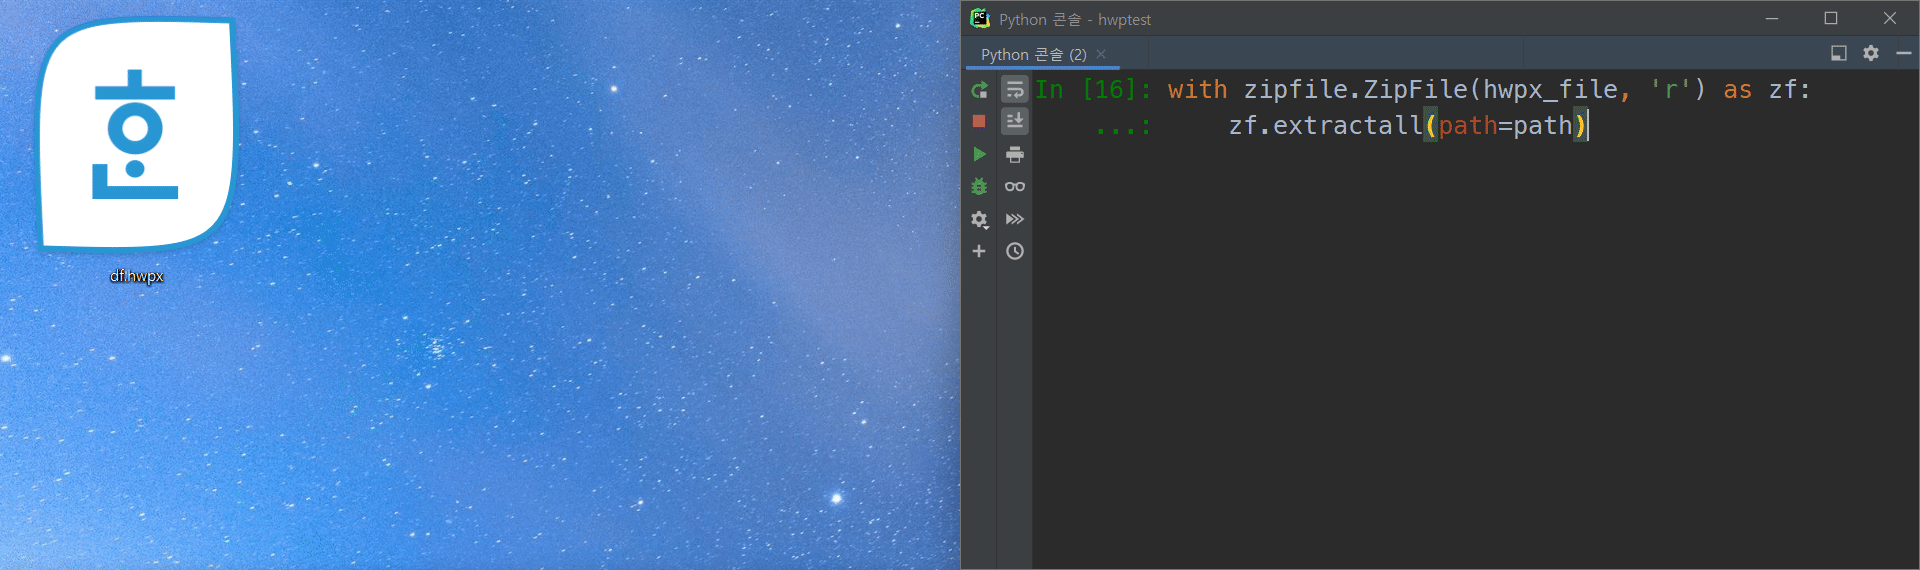Screen dimensions: 1920x570
Task: Close the Python 콘솔 (2) tab
Action: click(1101, 54)
